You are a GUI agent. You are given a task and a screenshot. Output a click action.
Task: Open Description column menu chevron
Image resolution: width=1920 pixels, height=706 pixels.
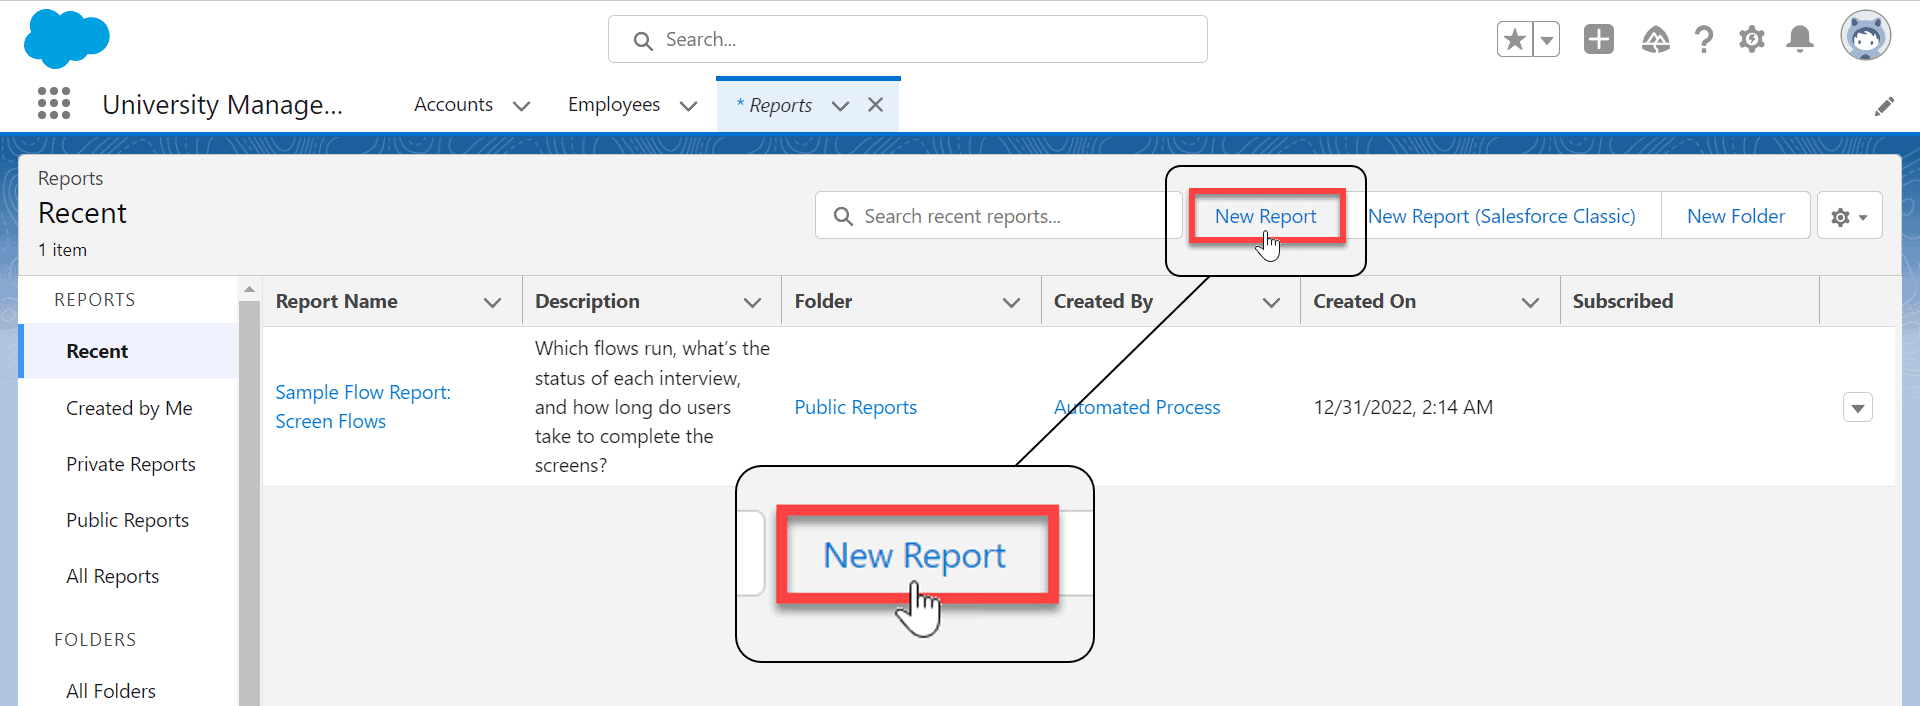752,302
